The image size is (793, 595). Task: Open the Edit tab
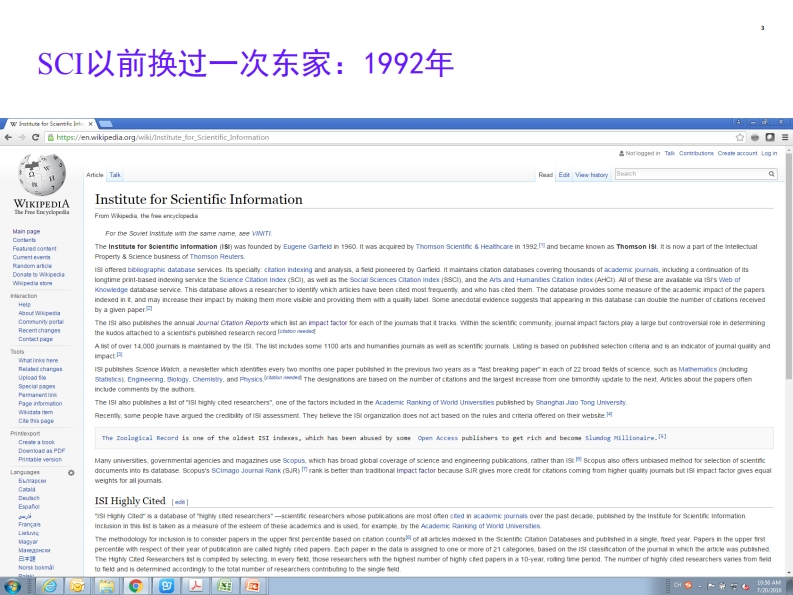564,175
